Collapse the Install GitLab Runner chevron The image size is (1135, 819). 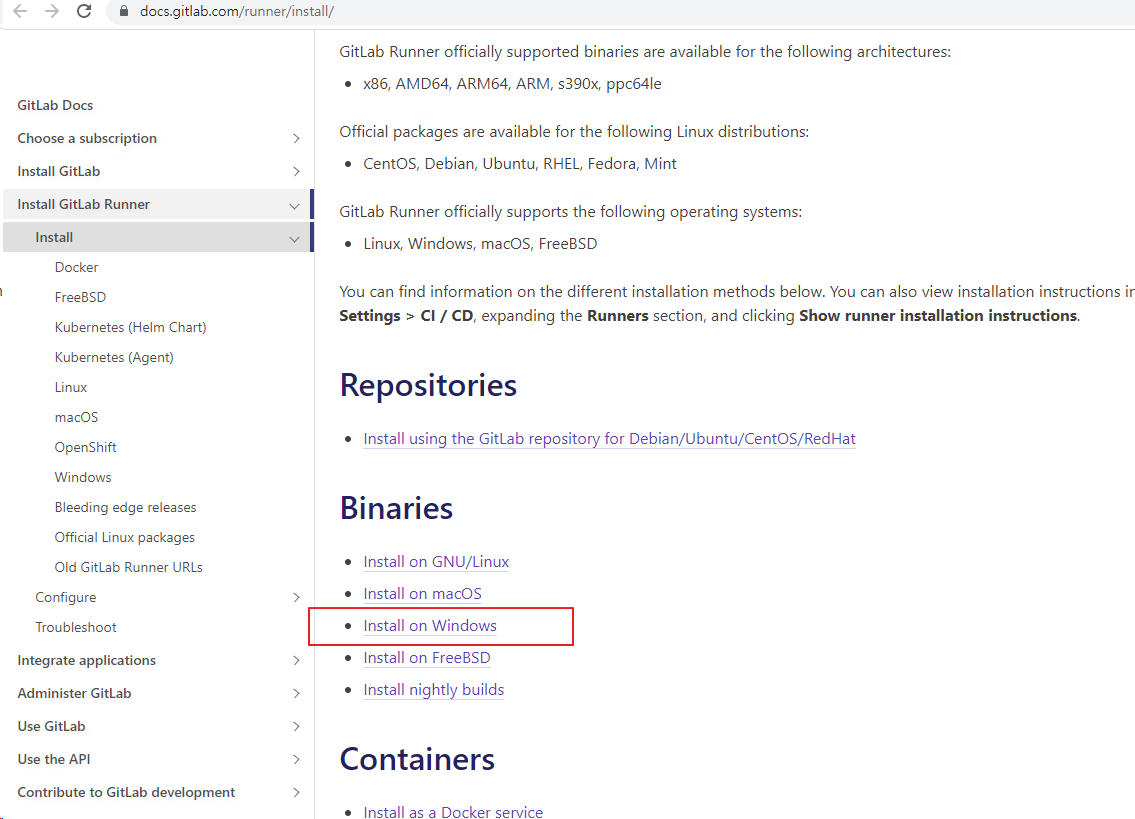click(294, 206)
